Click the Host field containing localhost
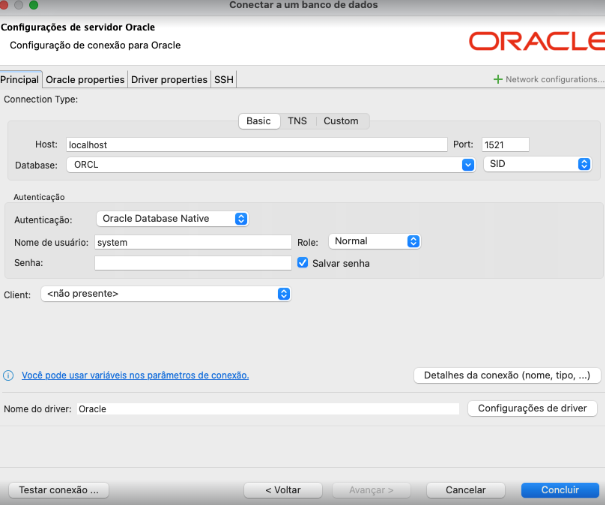 (x=257, y=145)
